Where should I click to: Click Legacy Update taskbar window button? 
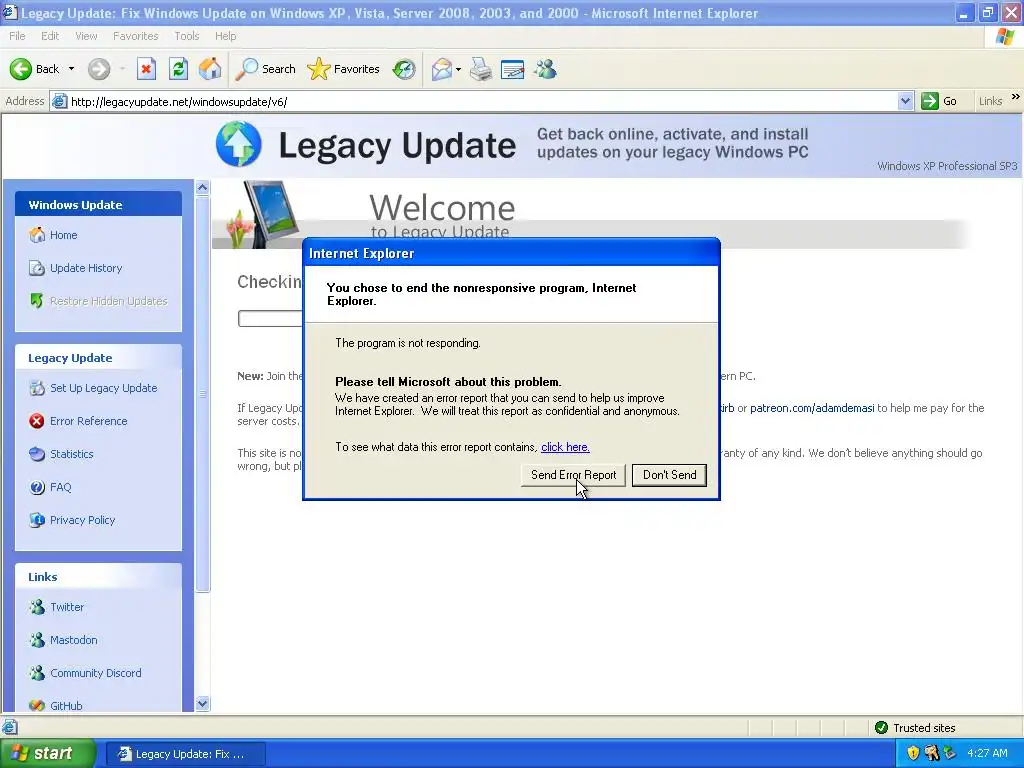click(x=185, y=754)
